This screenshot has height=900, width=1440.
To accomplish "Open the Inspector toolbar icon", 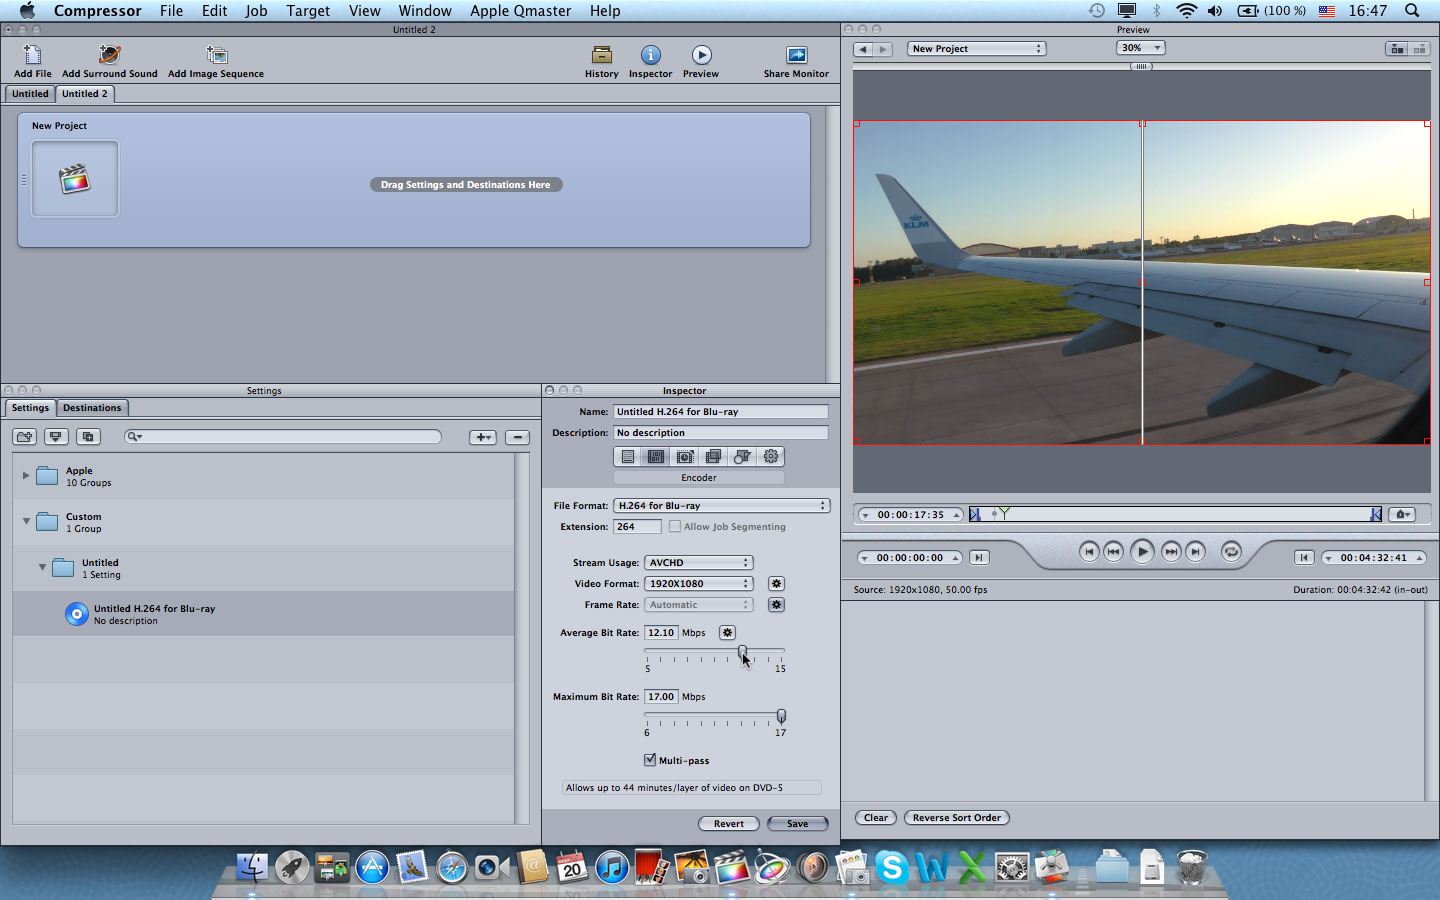I will [x=650, y=56].
